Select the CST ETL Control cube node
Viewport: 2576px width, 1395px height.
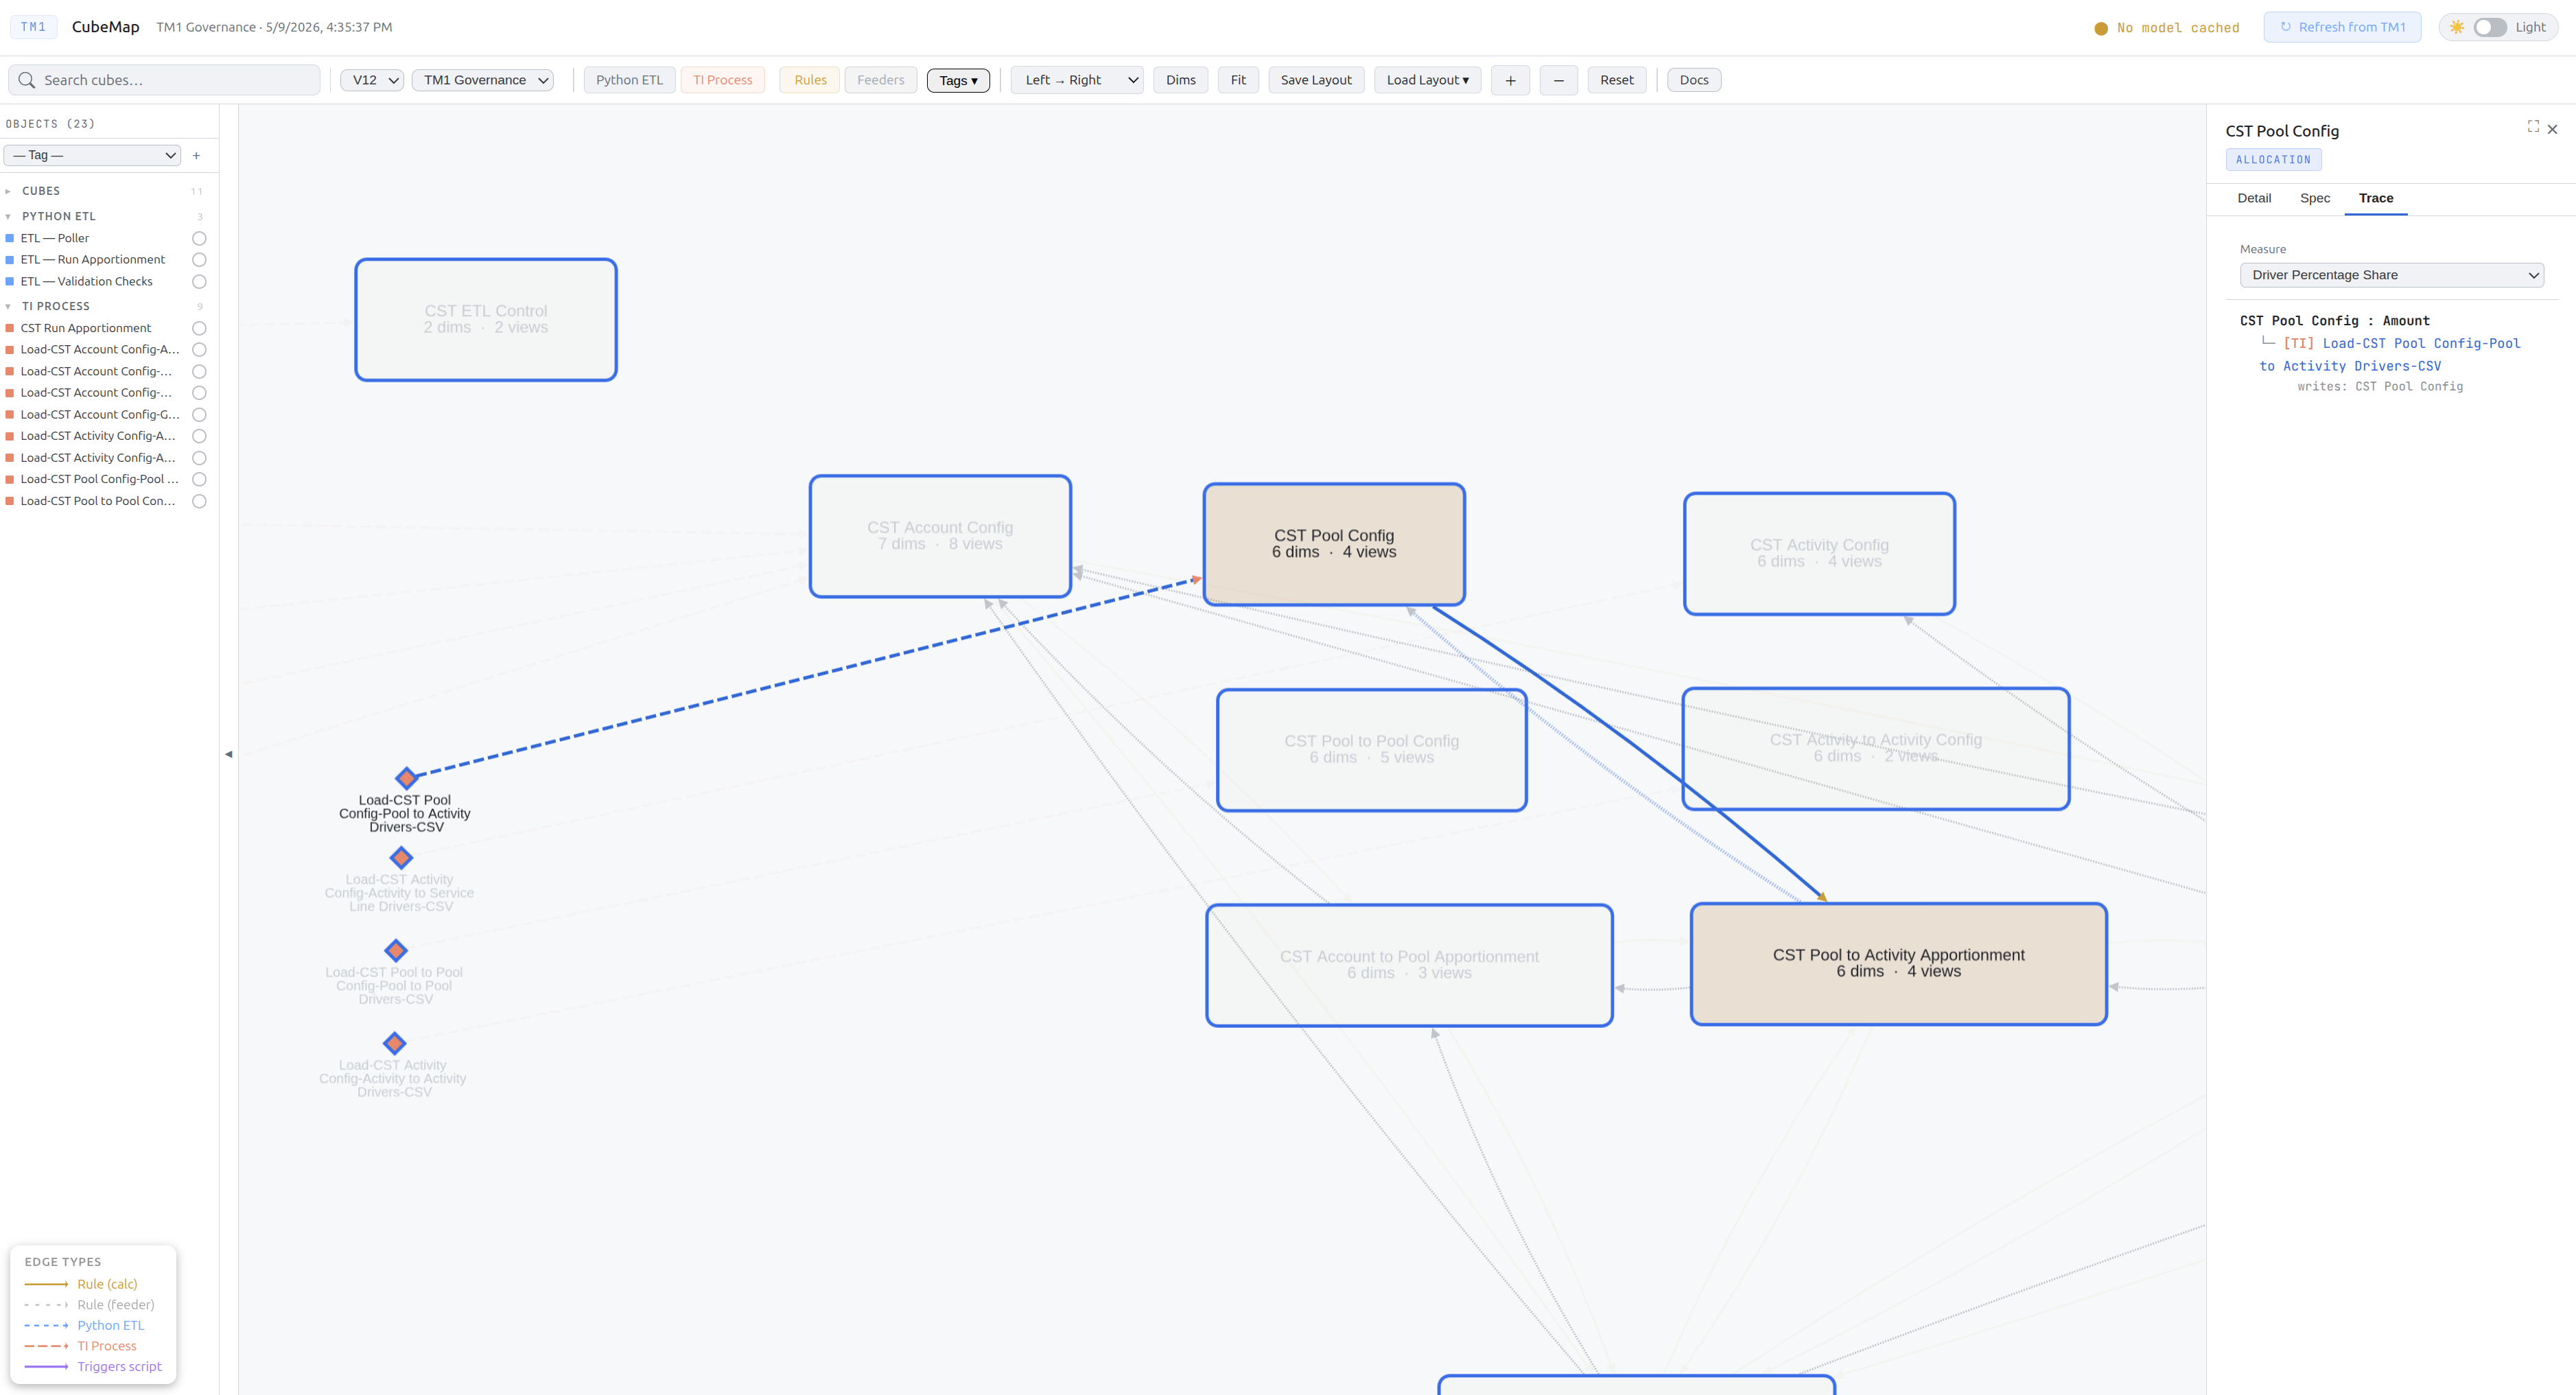coord(486,319)
